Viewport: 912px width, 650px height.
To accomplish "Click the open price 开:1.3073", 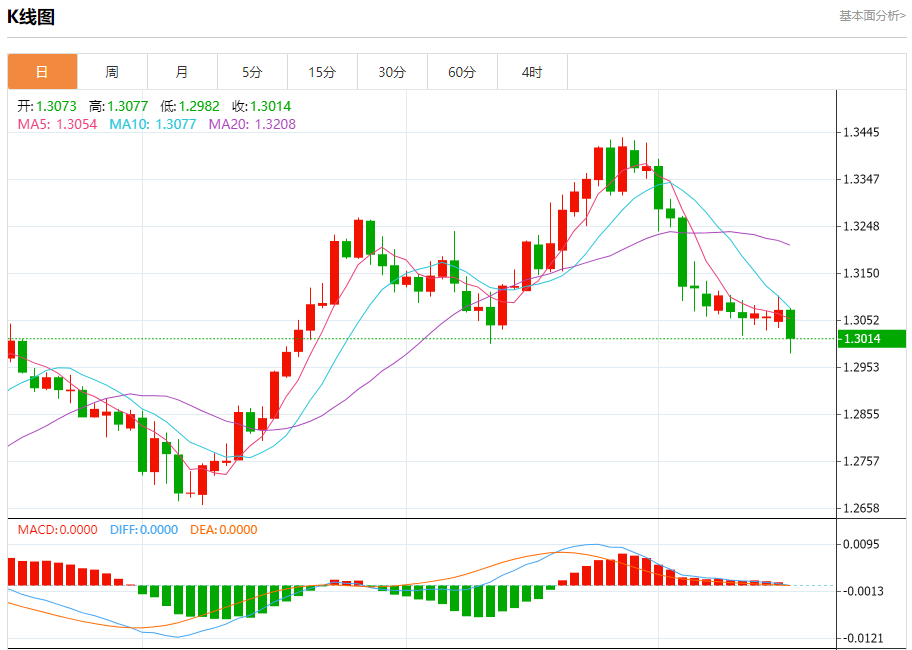I will click(47, 106).
